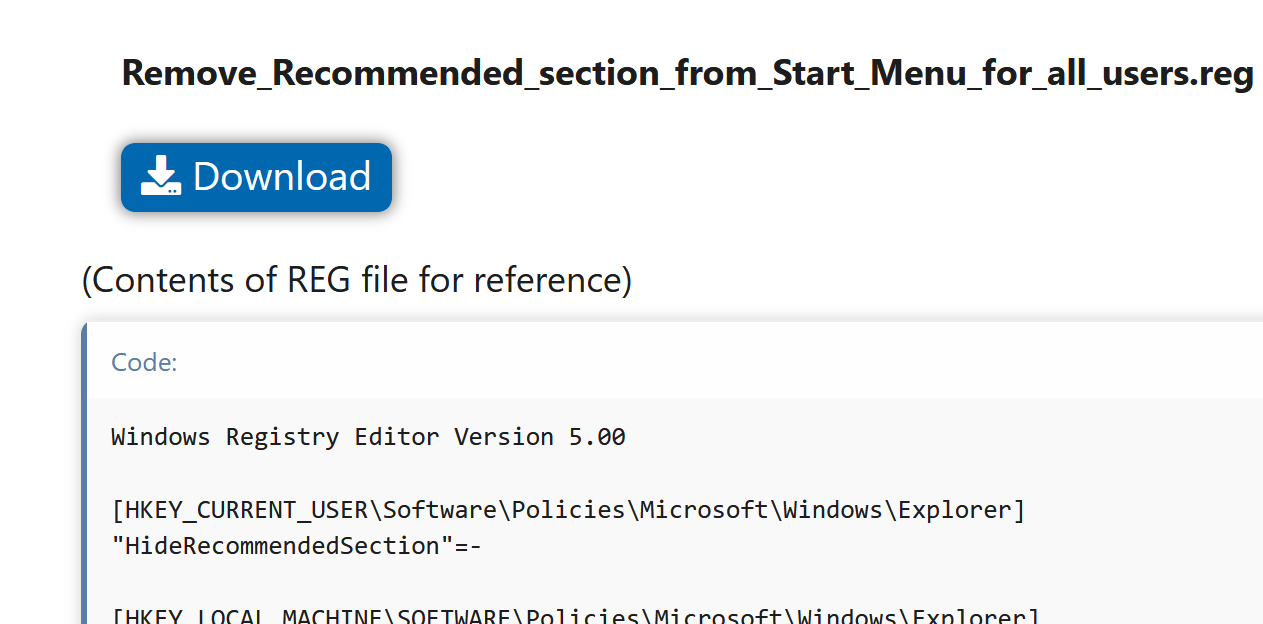This screenshot has height=624, width=1263.
Task: Click "Software" in the HKEY_CURRENT_USER path
Action: [440, 510]
